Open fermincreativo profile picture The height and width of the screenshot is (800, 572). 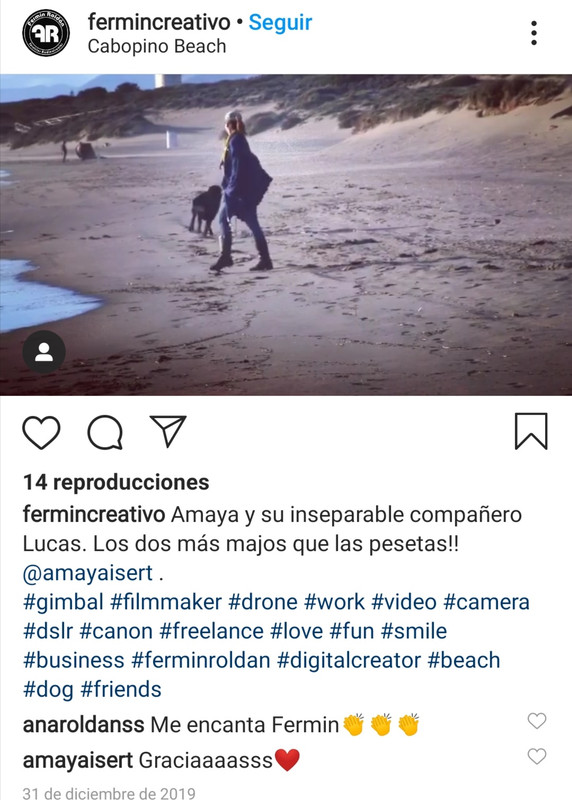pyautogui.click(x=46, y=33)
